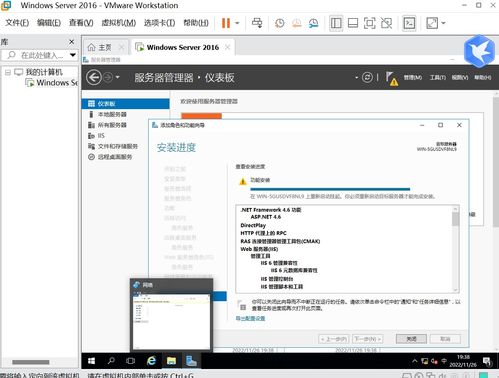Open the 工具(T) menu in Server Manager

click(x=437, y=77)
